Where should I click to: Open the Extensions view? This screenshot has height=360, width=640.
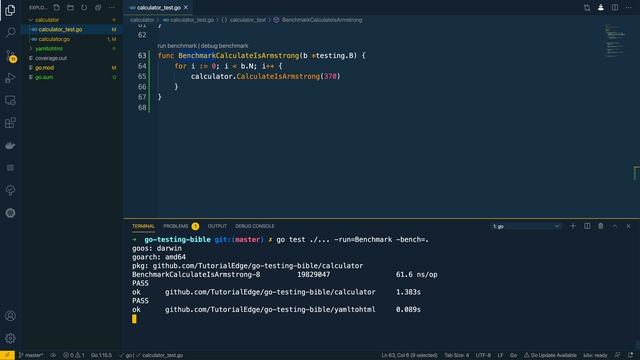[10, 122]
